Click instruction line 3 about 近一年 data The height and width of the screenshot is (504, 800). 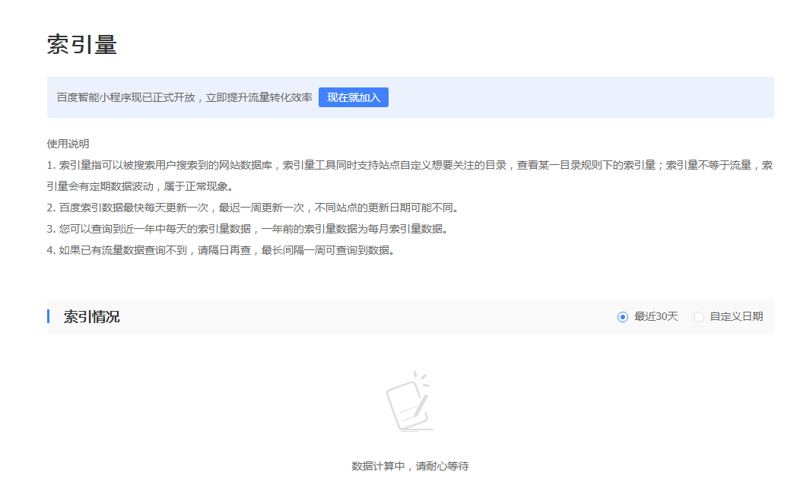(248, 229)
